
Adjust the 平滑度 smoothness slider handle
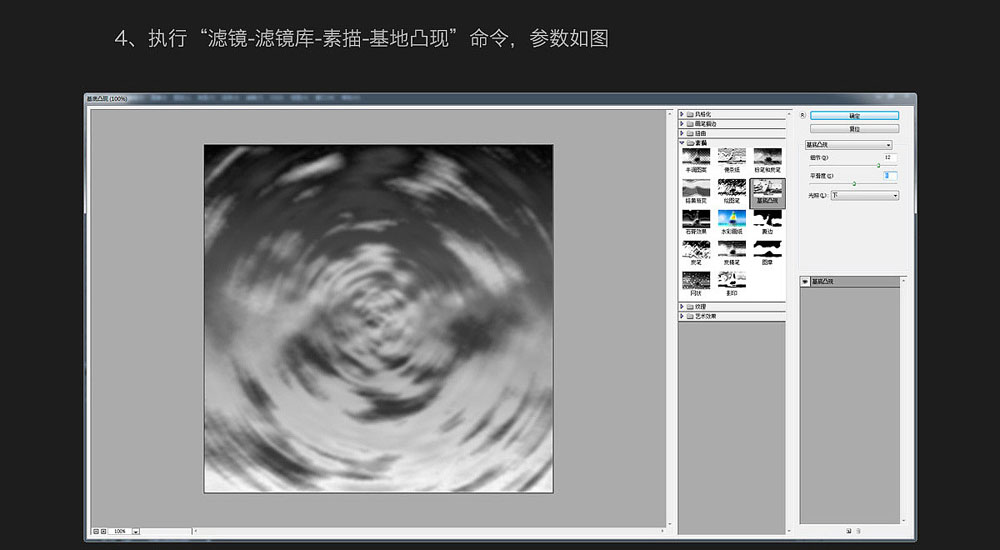click(x=854, y=184)
